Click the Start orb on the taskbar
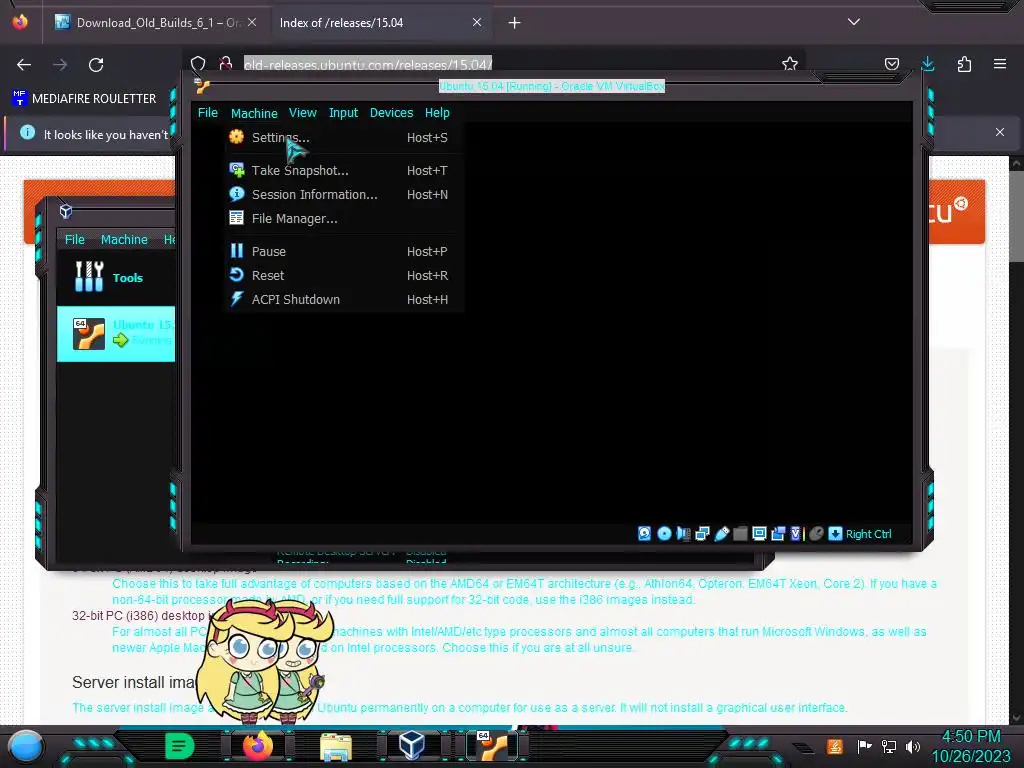Image resolution: width=1024 pixels, height=768 pixels. [x=25, y=746]
